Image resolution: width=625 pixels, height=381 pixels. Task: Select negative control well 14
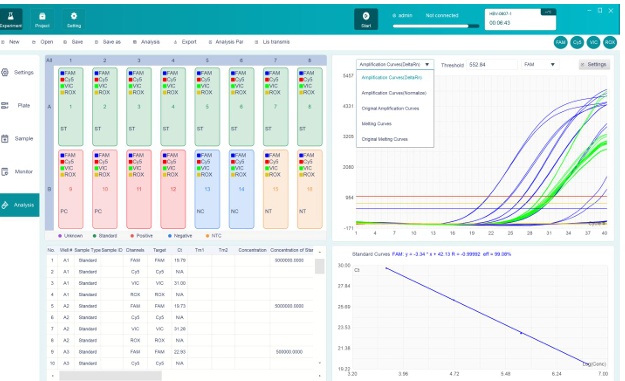tap(241, 189)
